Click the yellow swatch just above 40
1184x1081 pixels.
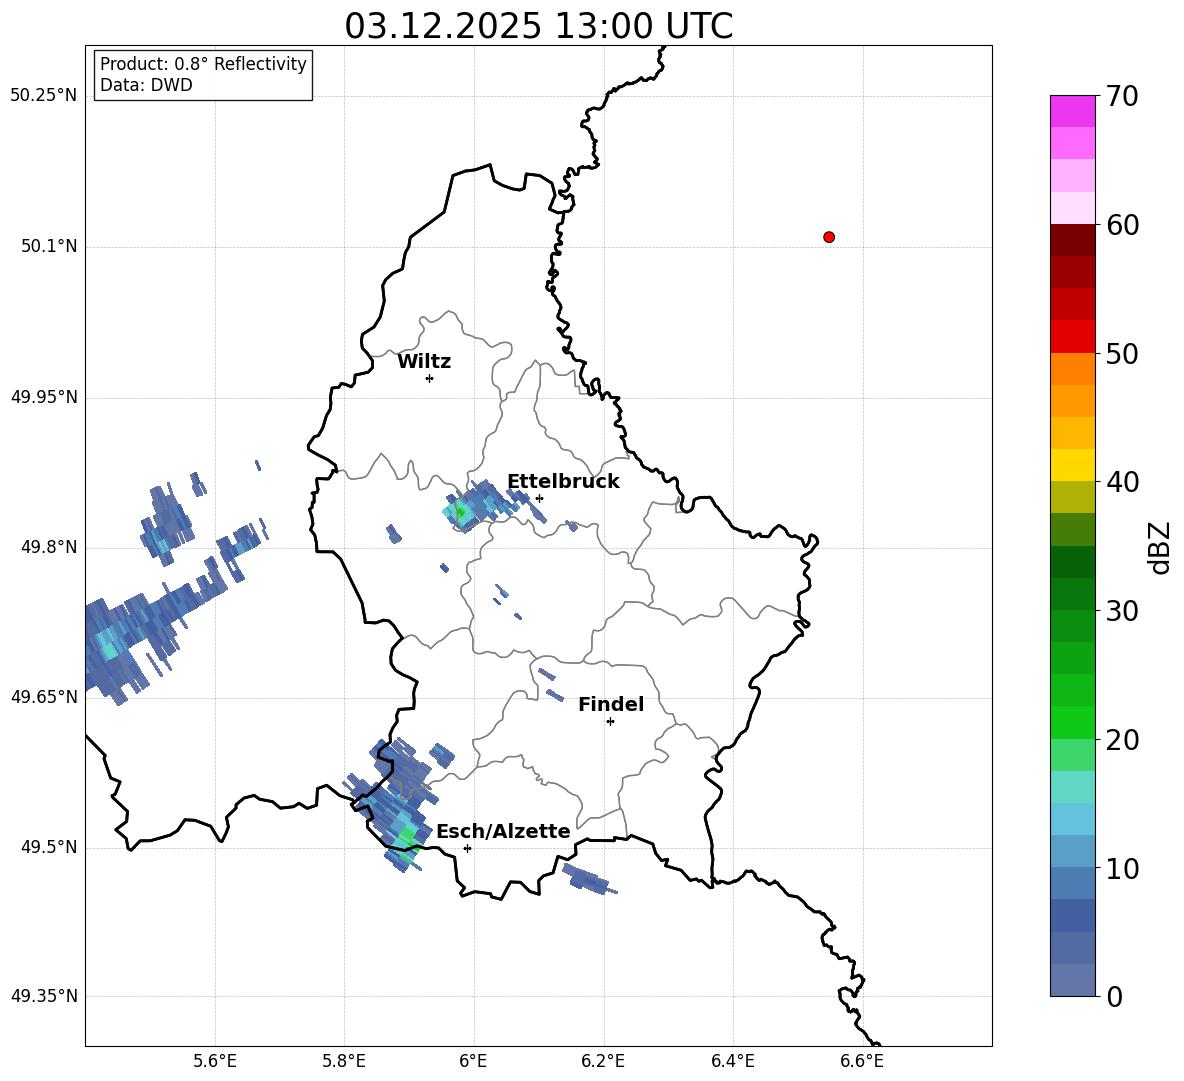point(1073,465)
